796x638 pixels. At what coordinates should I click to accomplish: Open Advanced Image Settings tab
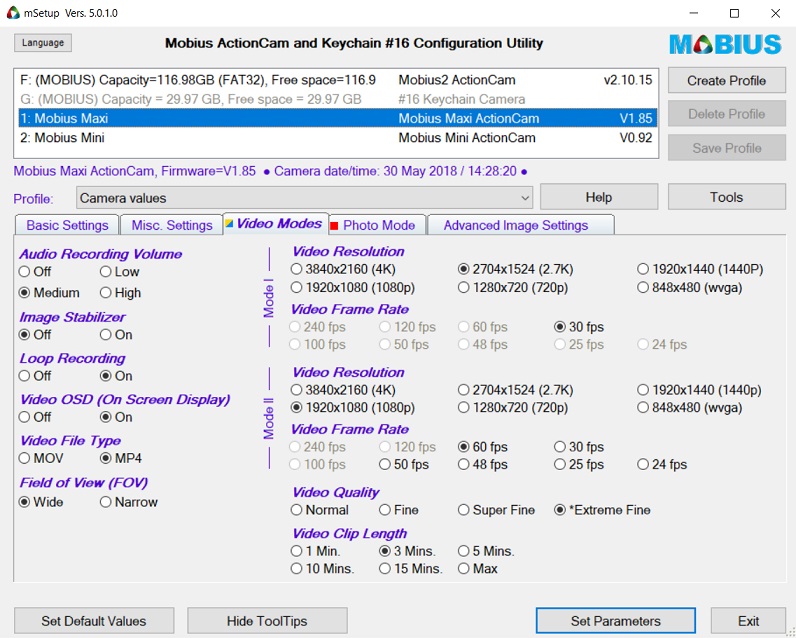coord(521,225)
